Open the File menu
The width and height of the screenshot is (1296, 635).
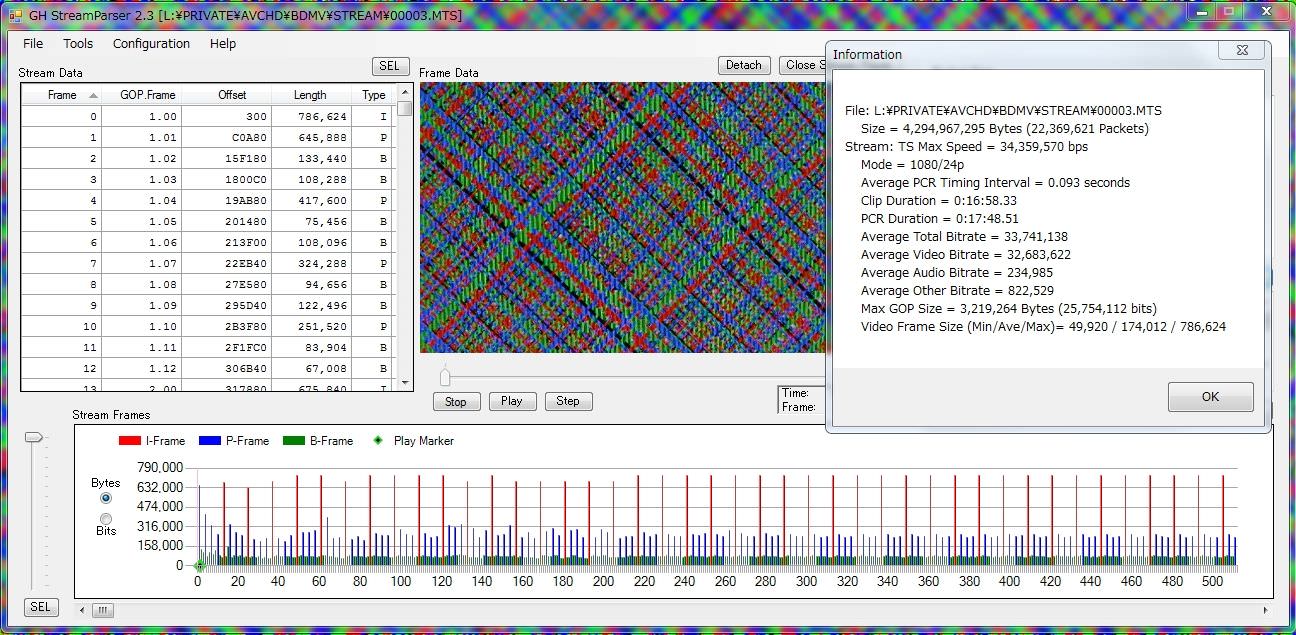pyautogui.click(x=33, y=44)
